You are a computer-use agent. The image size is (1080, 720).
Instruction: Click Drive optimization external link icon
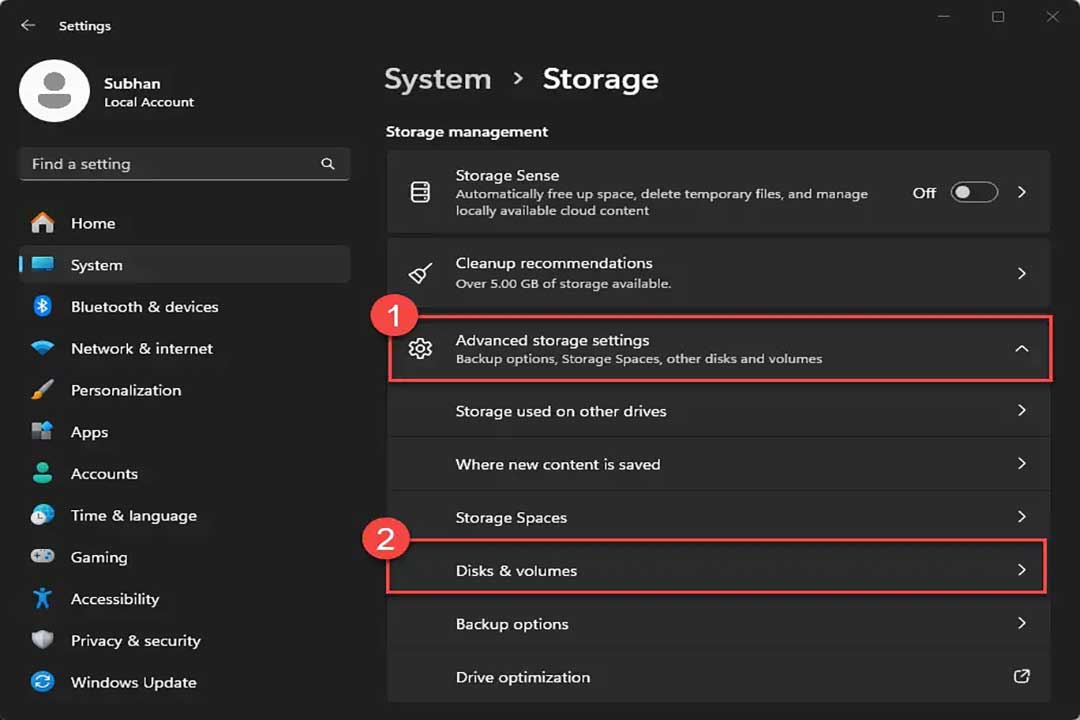[x=1022, y=677]
